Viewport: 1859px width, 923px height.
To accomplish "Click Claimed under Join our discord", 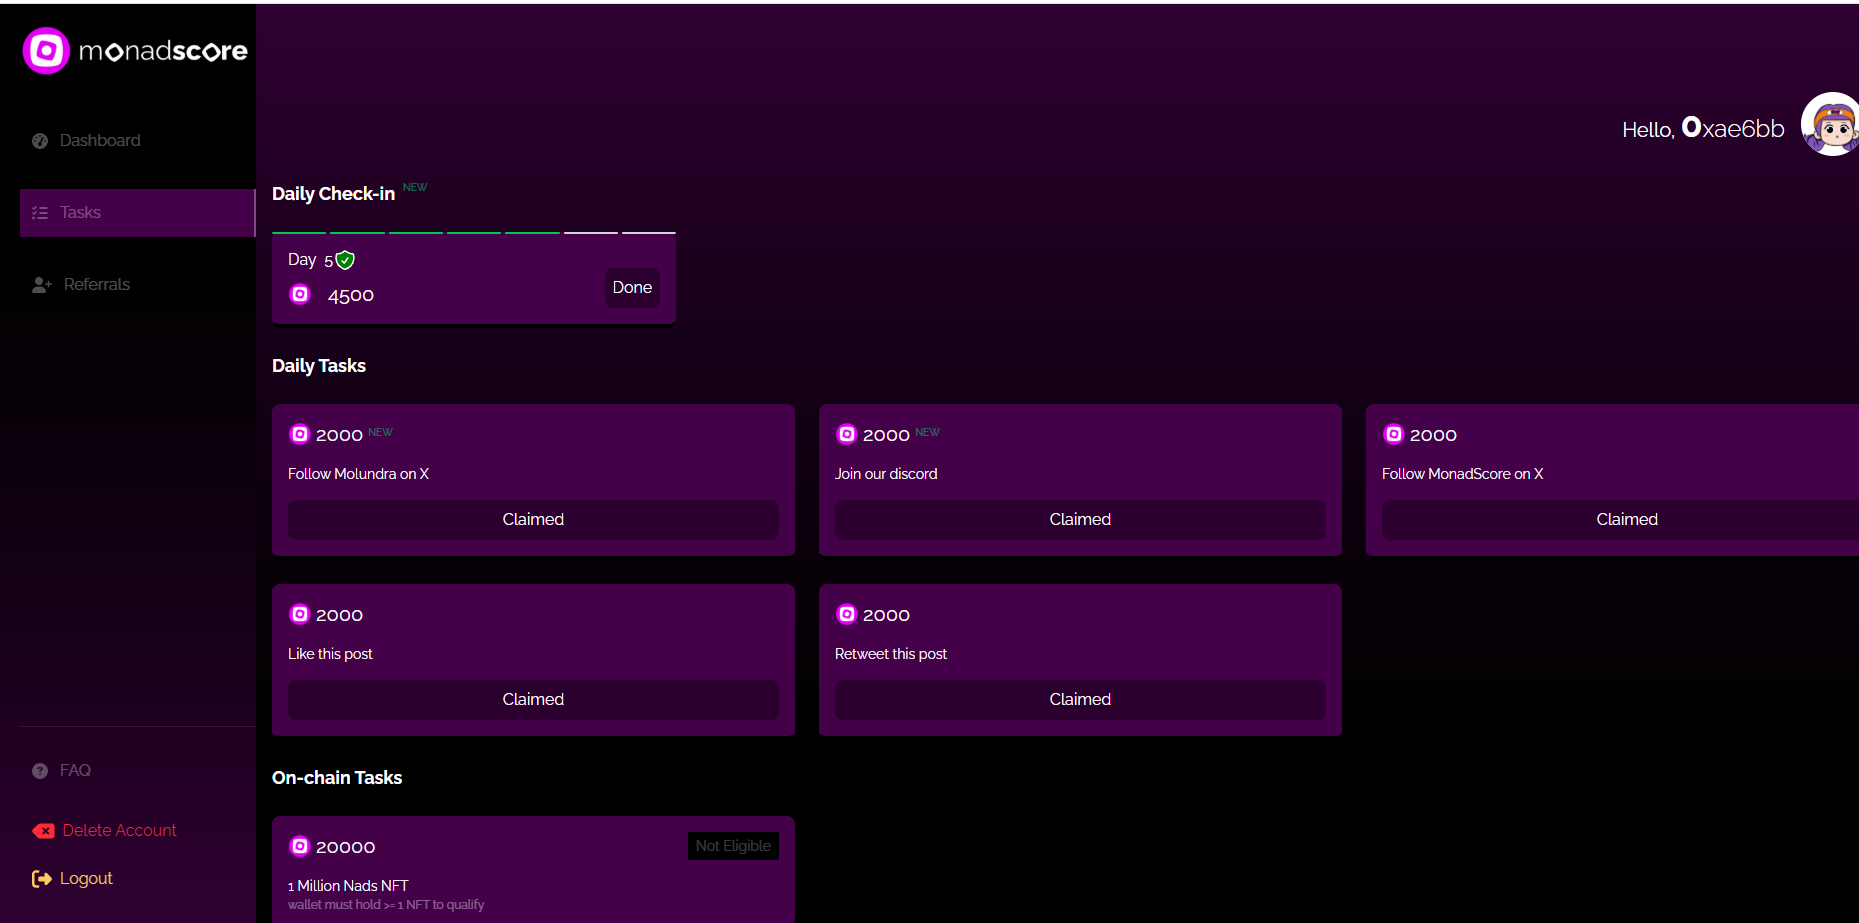I will click(x=1080, y=520).
